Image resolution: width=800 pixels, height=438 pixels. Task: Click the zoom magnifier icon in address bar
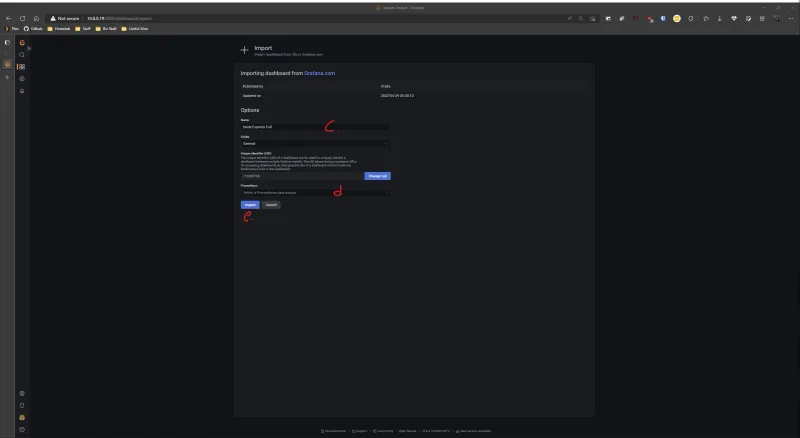[581, 18]
